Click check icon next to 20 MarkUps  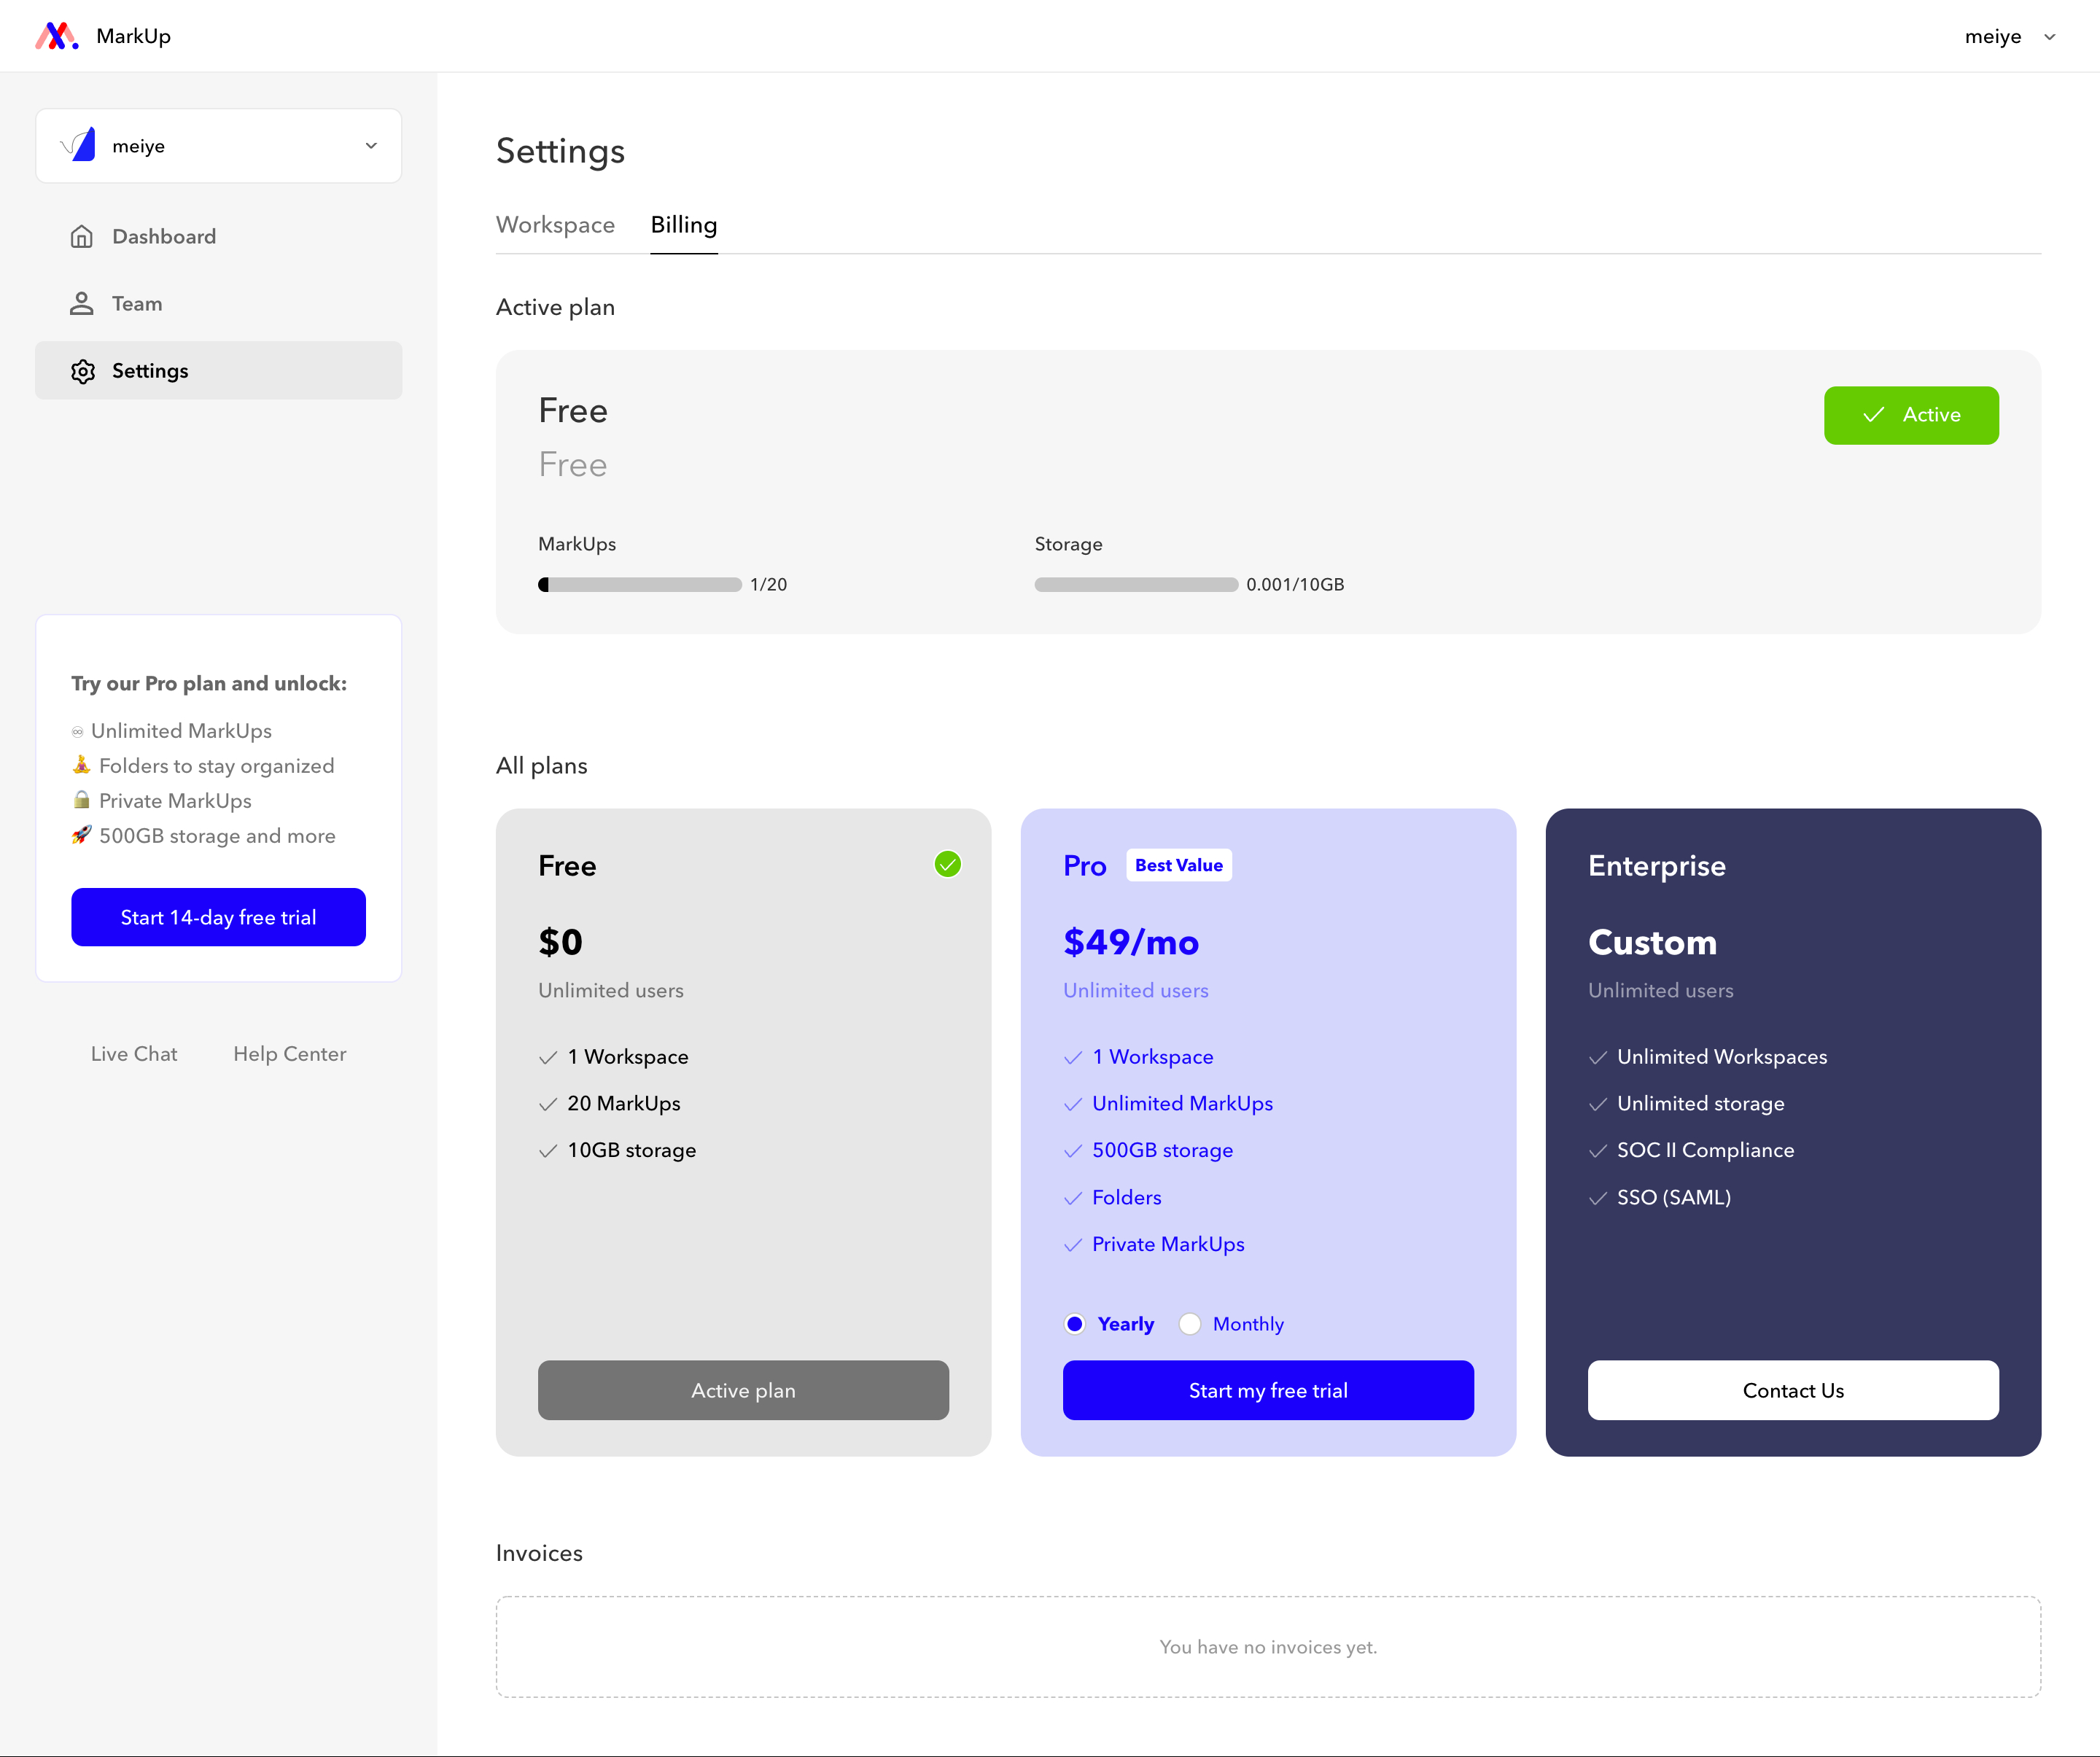coord(548,1104)
